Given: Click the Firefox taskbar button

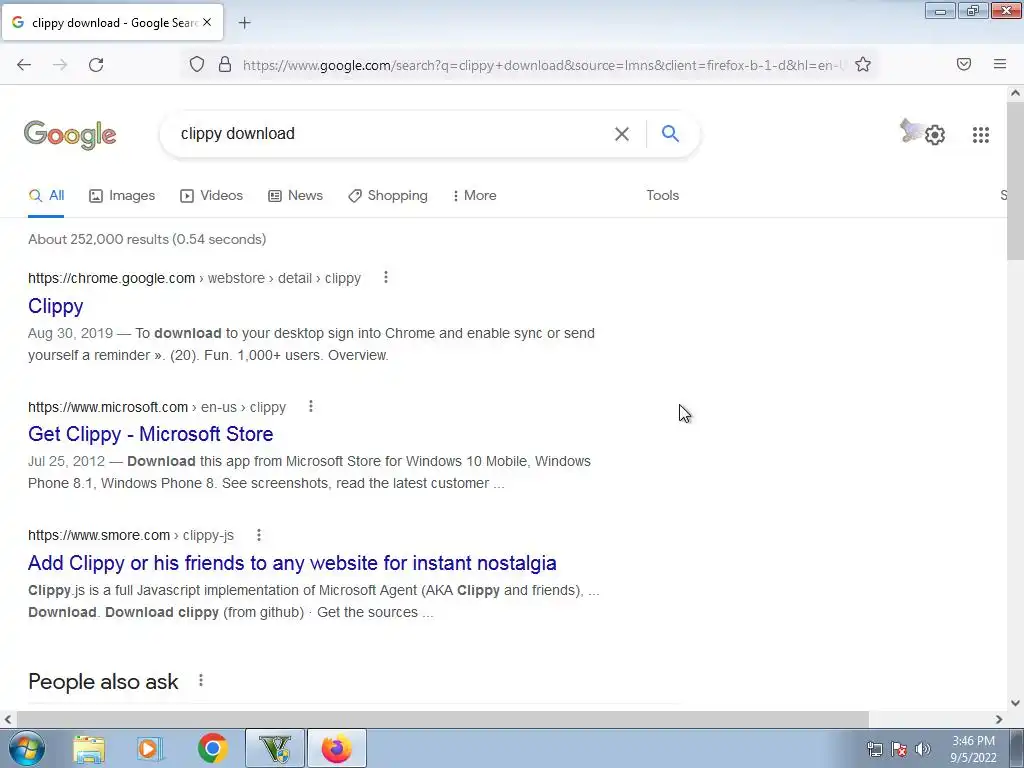Looking at the screenshot, I should tap(337, 748).
